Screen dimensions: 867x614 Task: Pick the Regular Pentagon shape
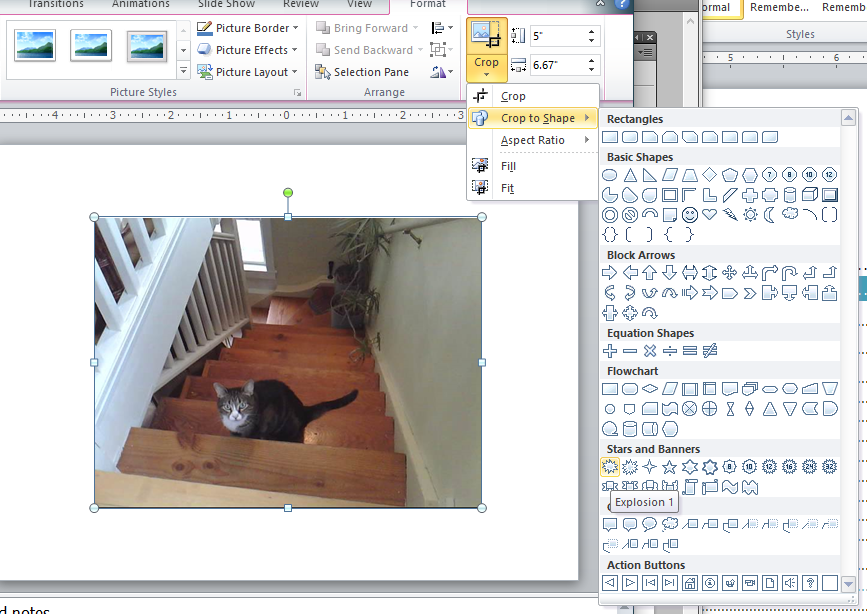730,175
